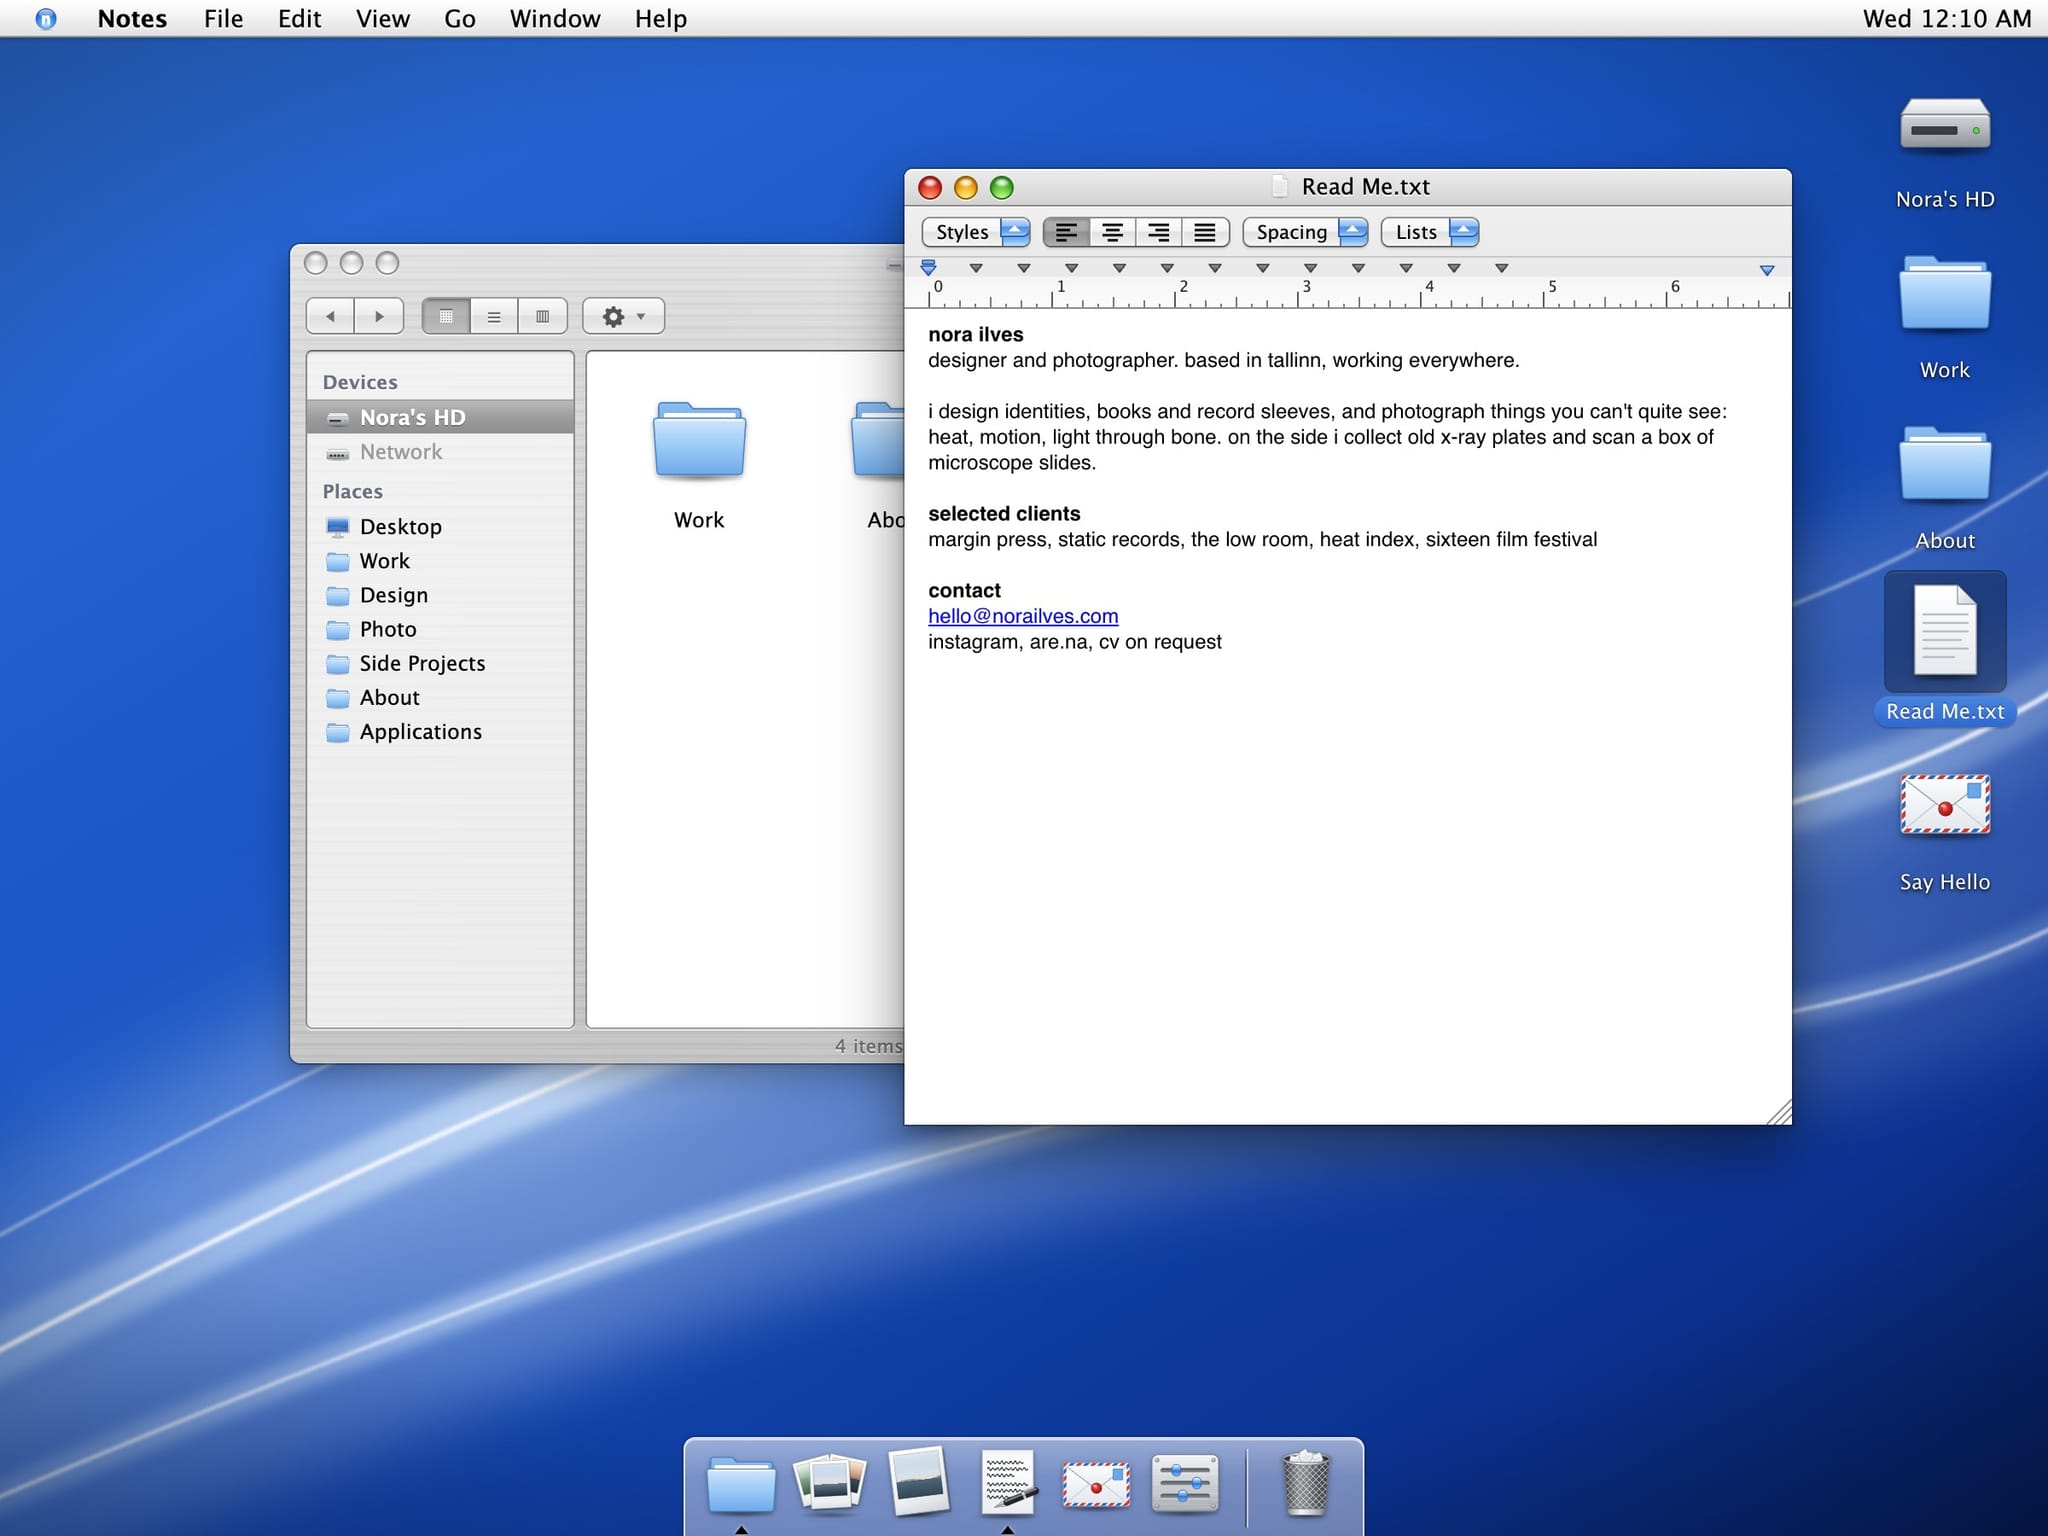
Task: Select Nora's HD drive icon on desktop
Action: (x=1945, y=127)
